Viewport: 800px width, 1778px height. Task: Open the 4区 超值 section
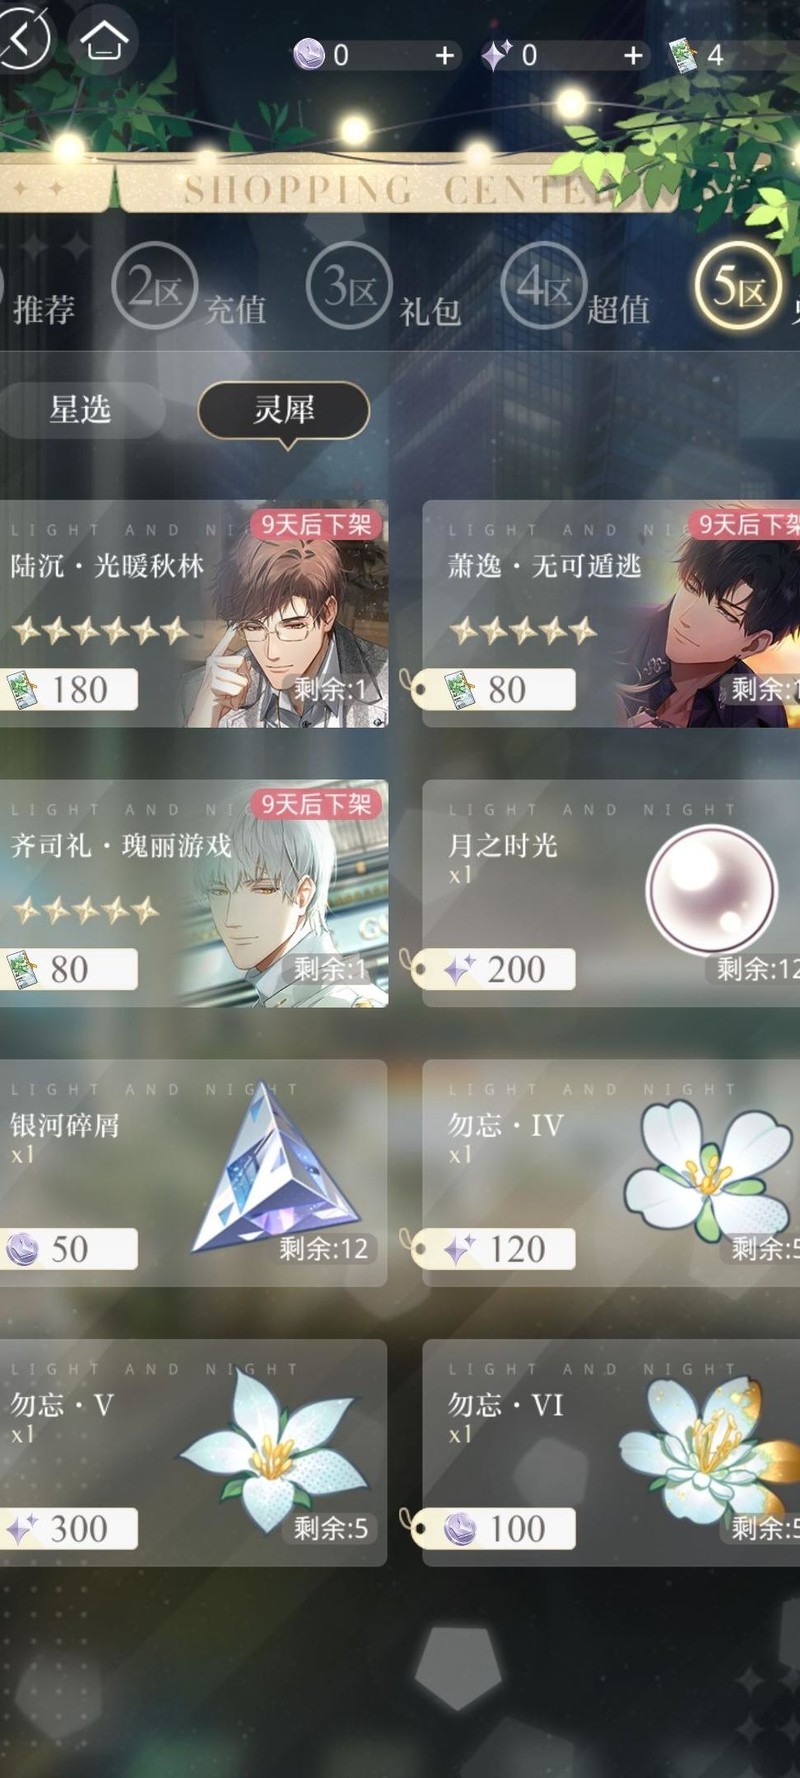pyautogui.click(x=577, y=290)
